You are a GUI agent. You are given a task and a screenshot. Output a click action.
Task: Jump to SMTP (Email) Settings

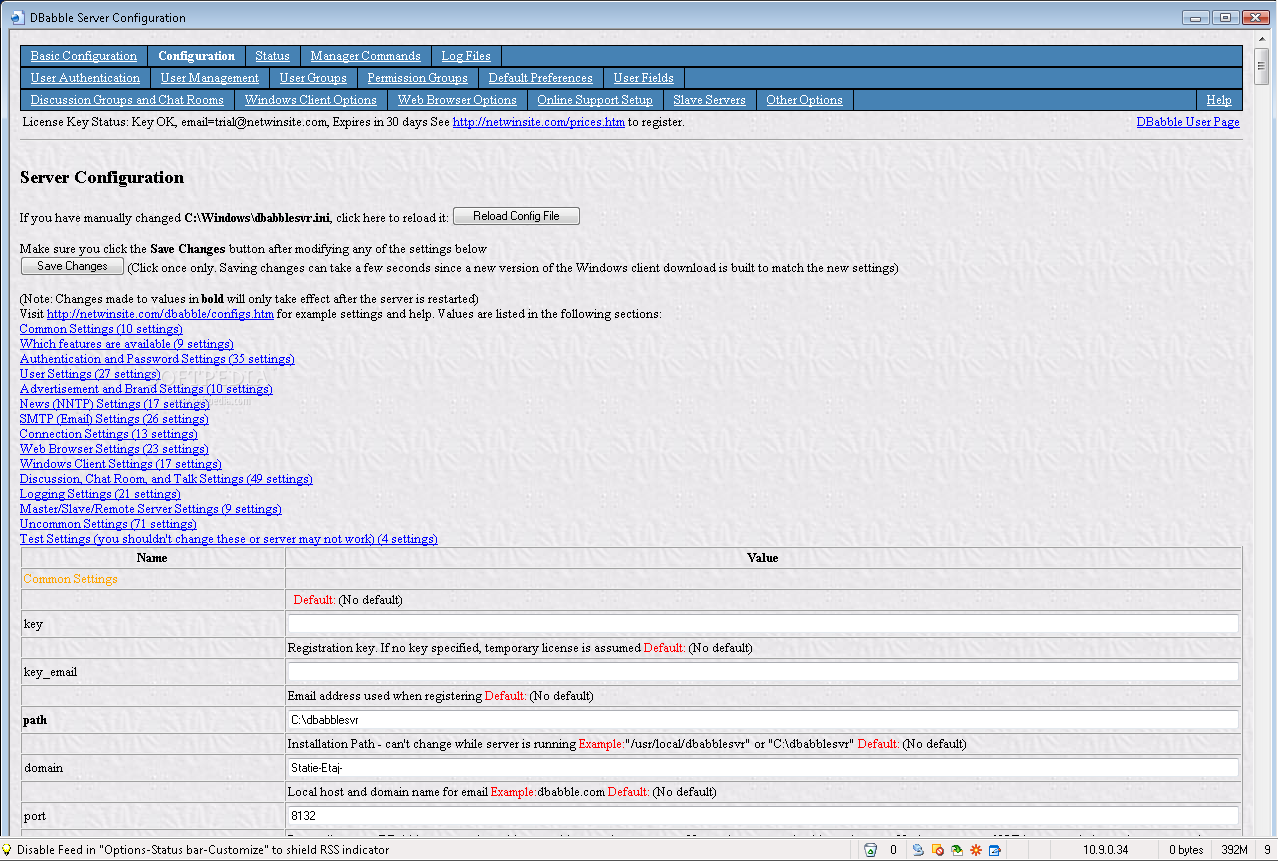(114, 419)
